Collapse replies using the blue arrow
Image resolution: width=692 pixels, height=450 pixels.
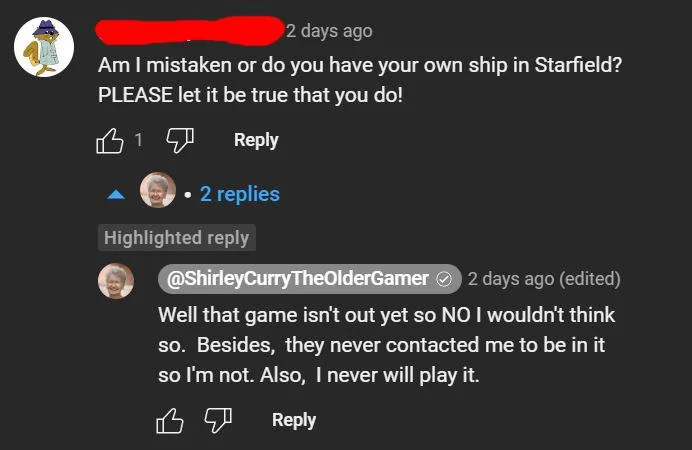tap(116, 194)
